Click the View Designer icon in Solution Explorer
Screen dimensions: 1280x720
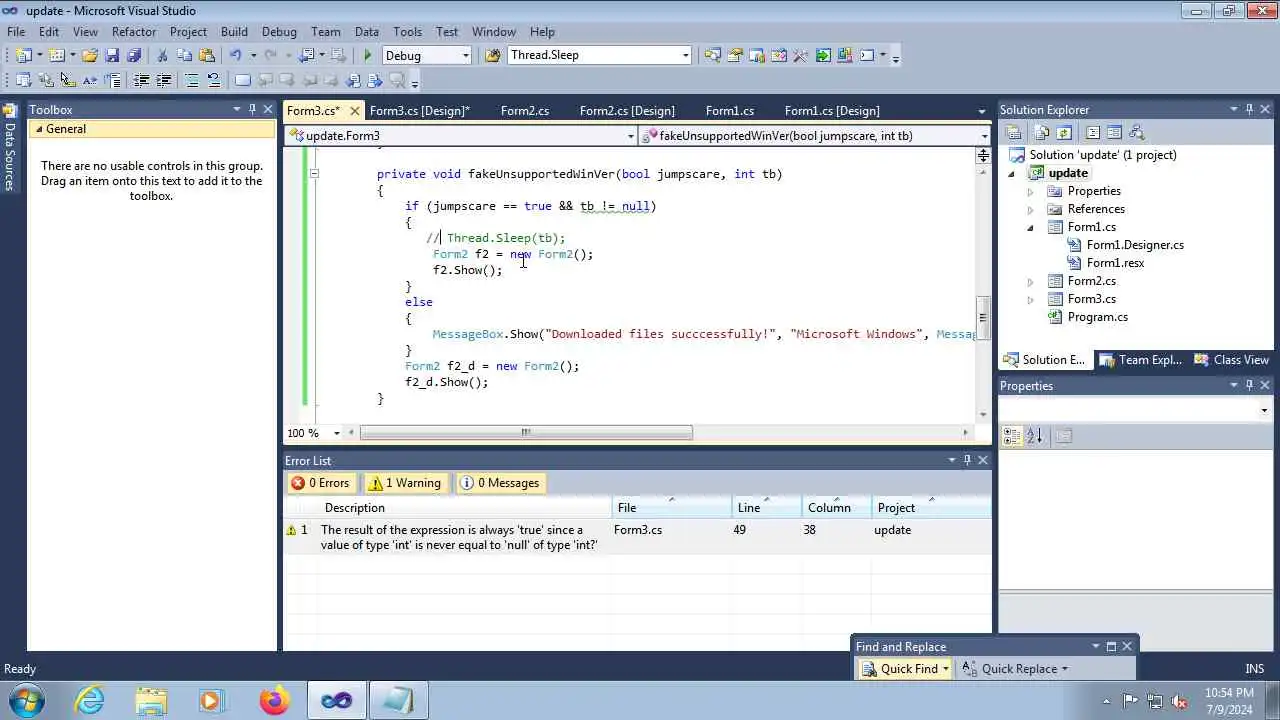1114,132
